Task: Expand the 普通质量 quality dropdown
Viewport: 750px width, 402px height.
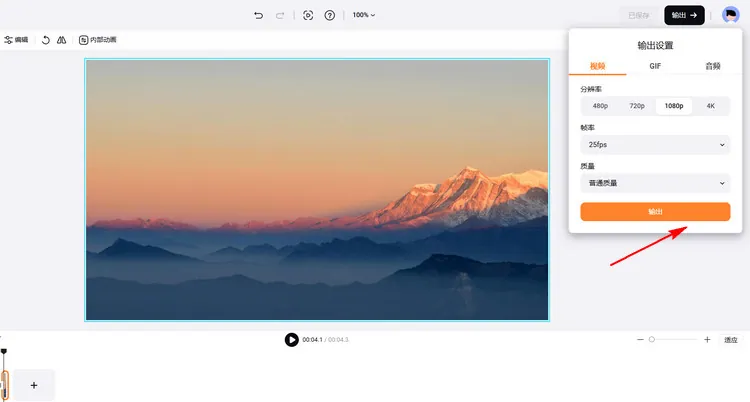Action: pyautogui.click(x=655, y=183)
